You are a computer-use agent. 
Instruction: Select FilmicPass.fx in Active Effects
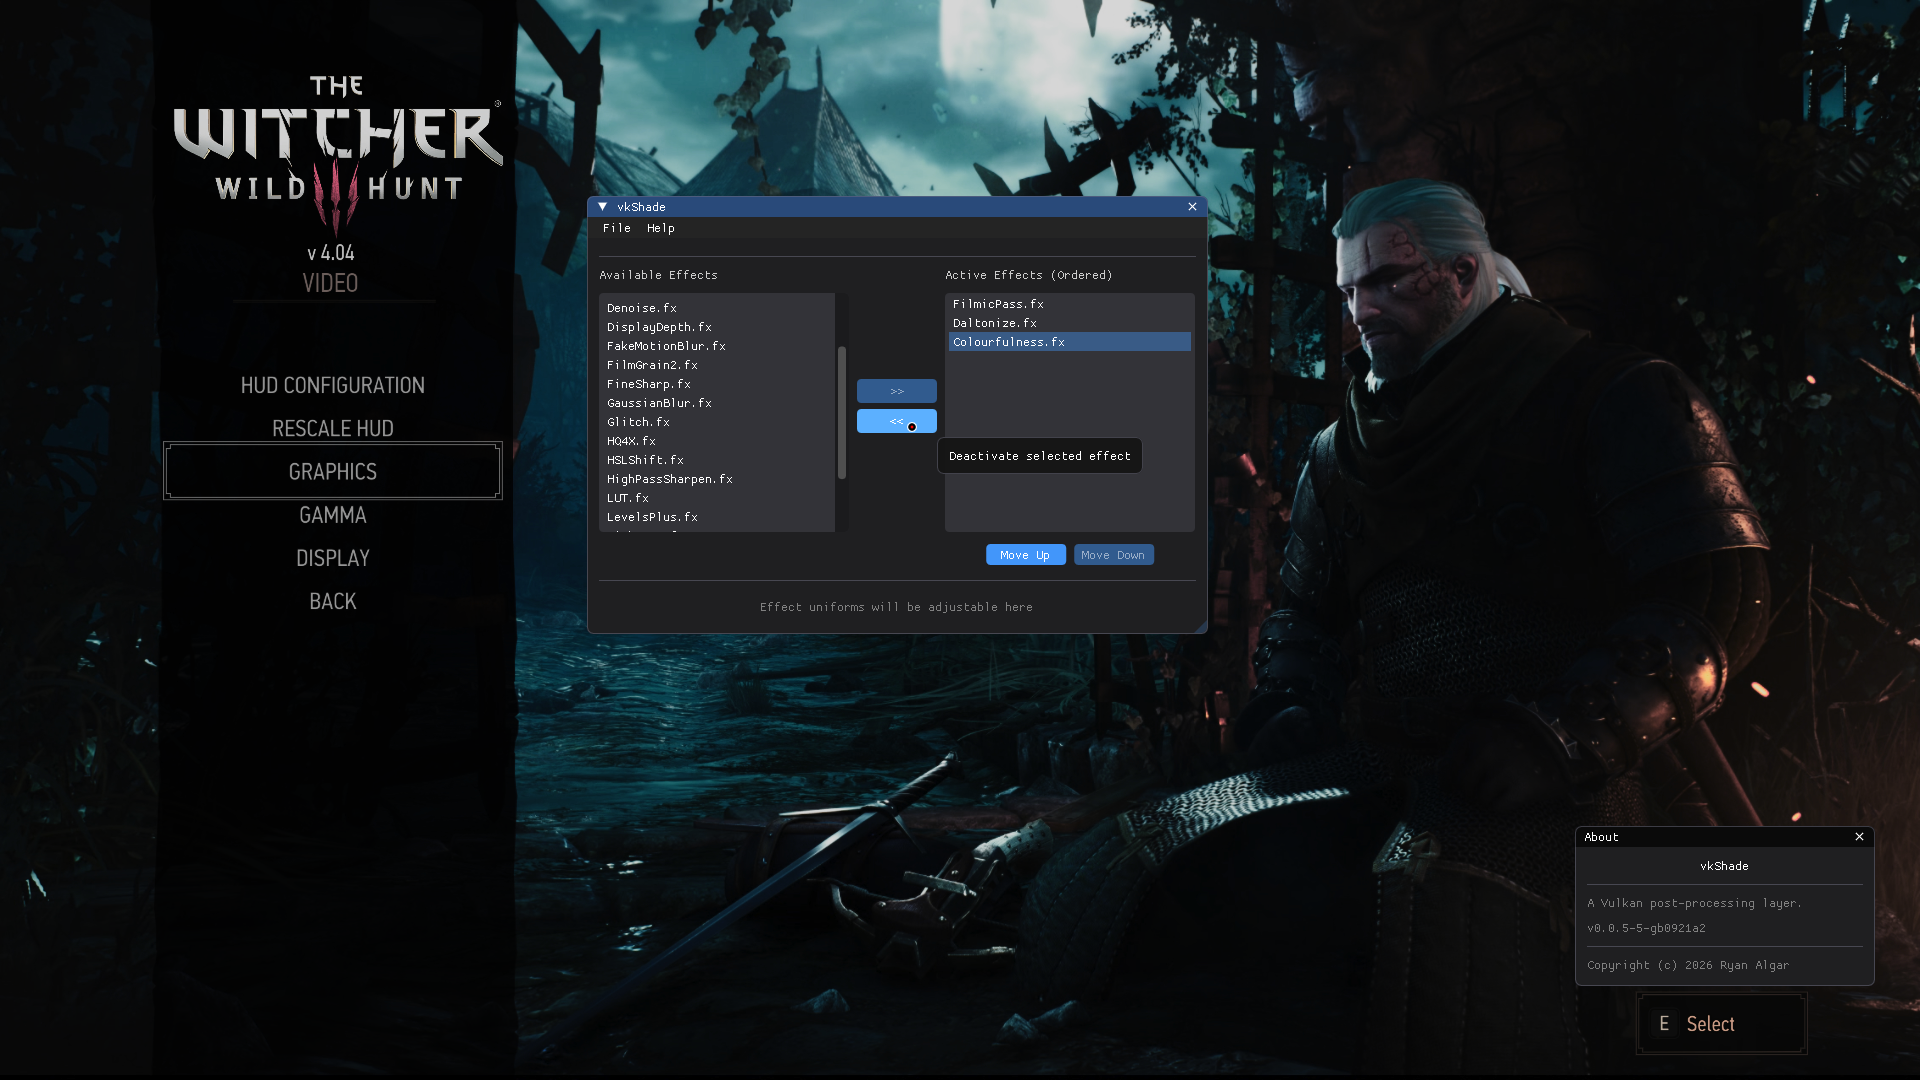click(x=998, y=304)
